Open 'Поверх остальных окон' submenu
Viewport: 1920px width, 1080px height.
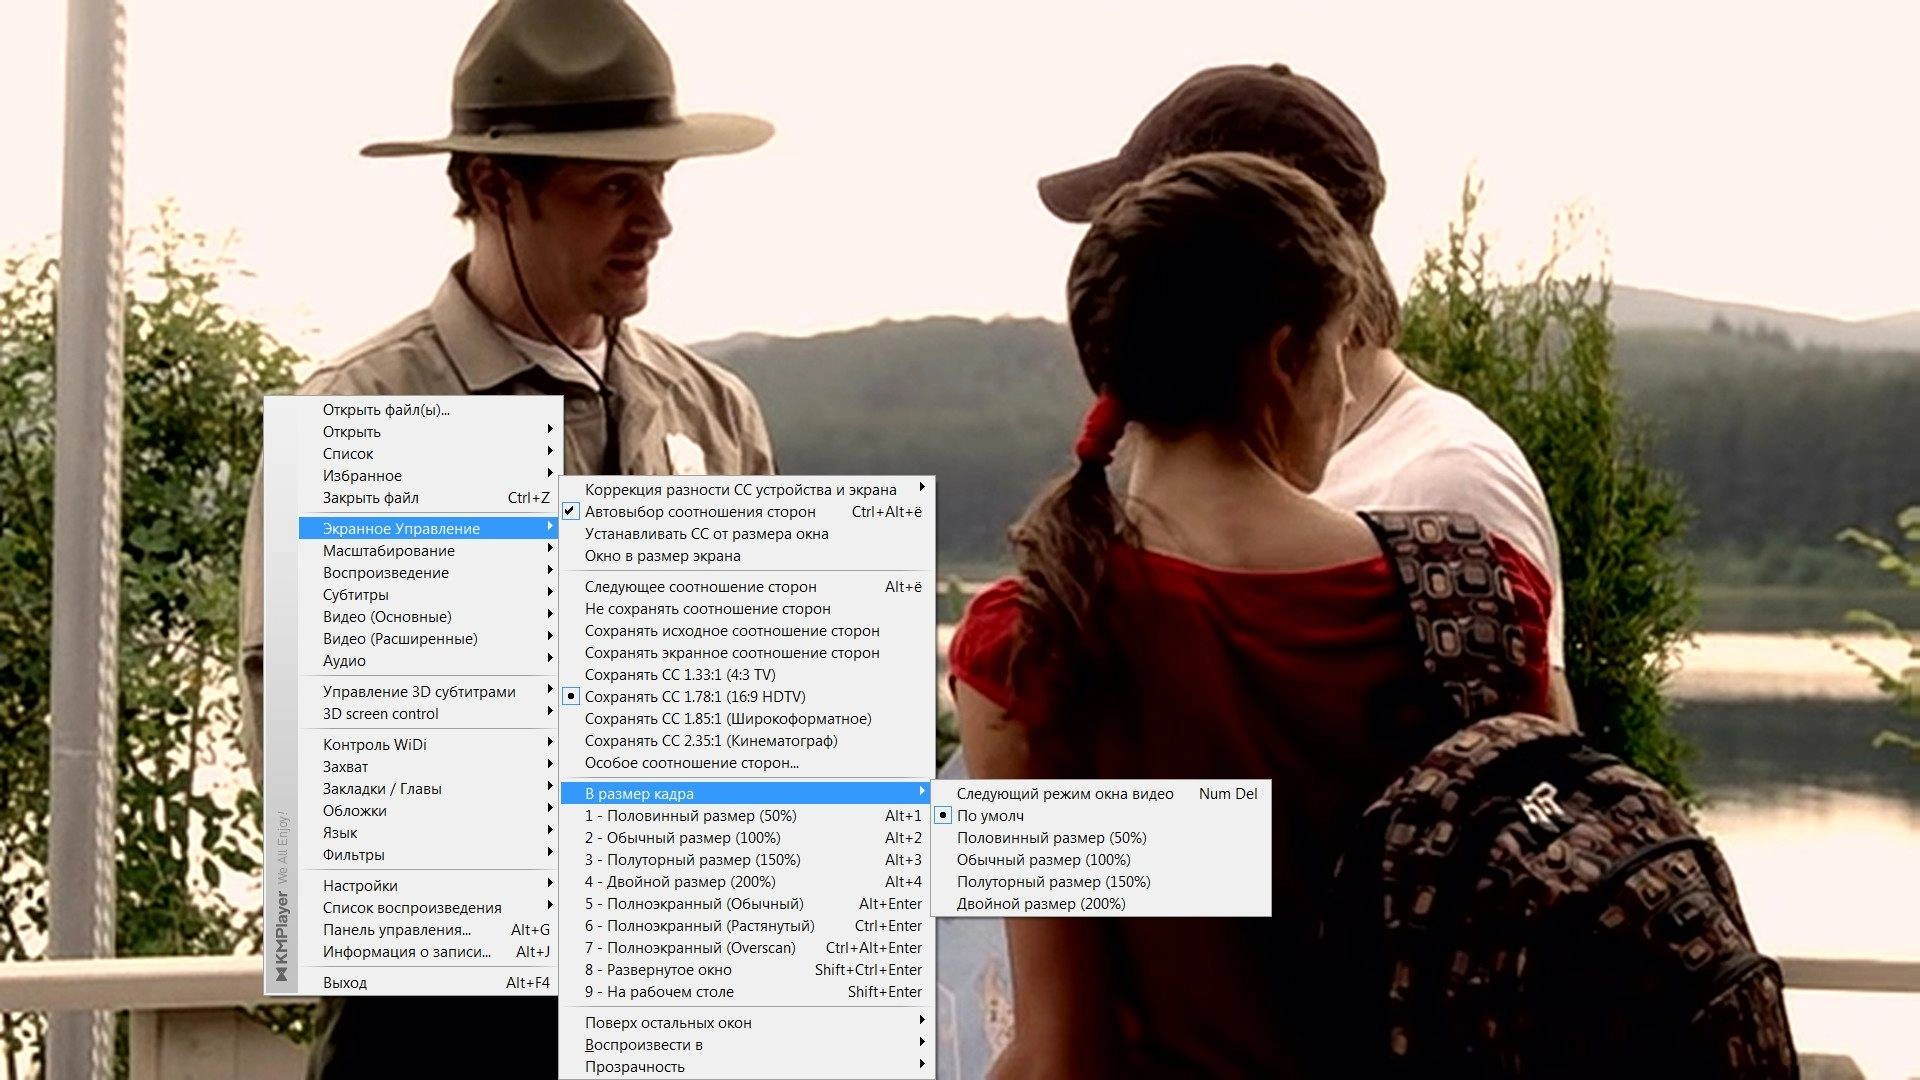[x=746, y=1022]
